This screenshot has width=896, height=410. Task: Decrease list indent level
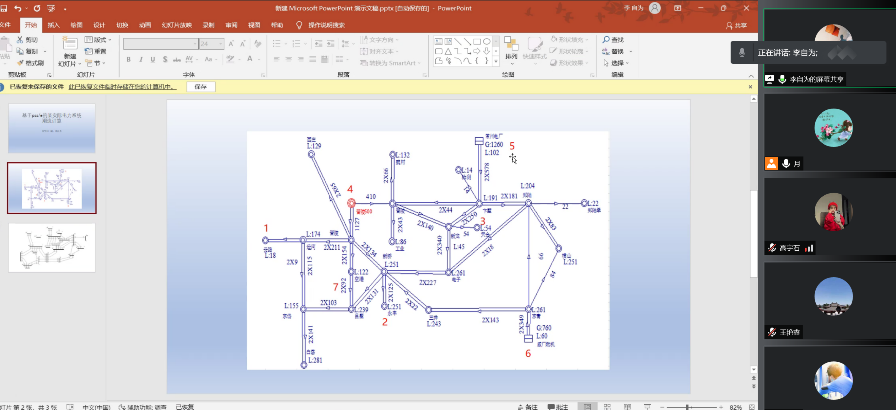point(317,43)
